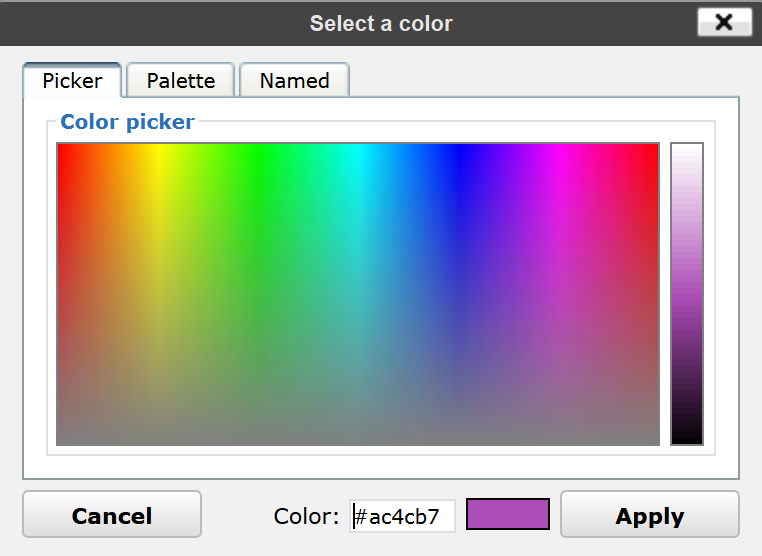The height and width of the screenshot is (556, 762).
Task: Choose red at top-left corner of color field
Action: click(x=60, y=147)
